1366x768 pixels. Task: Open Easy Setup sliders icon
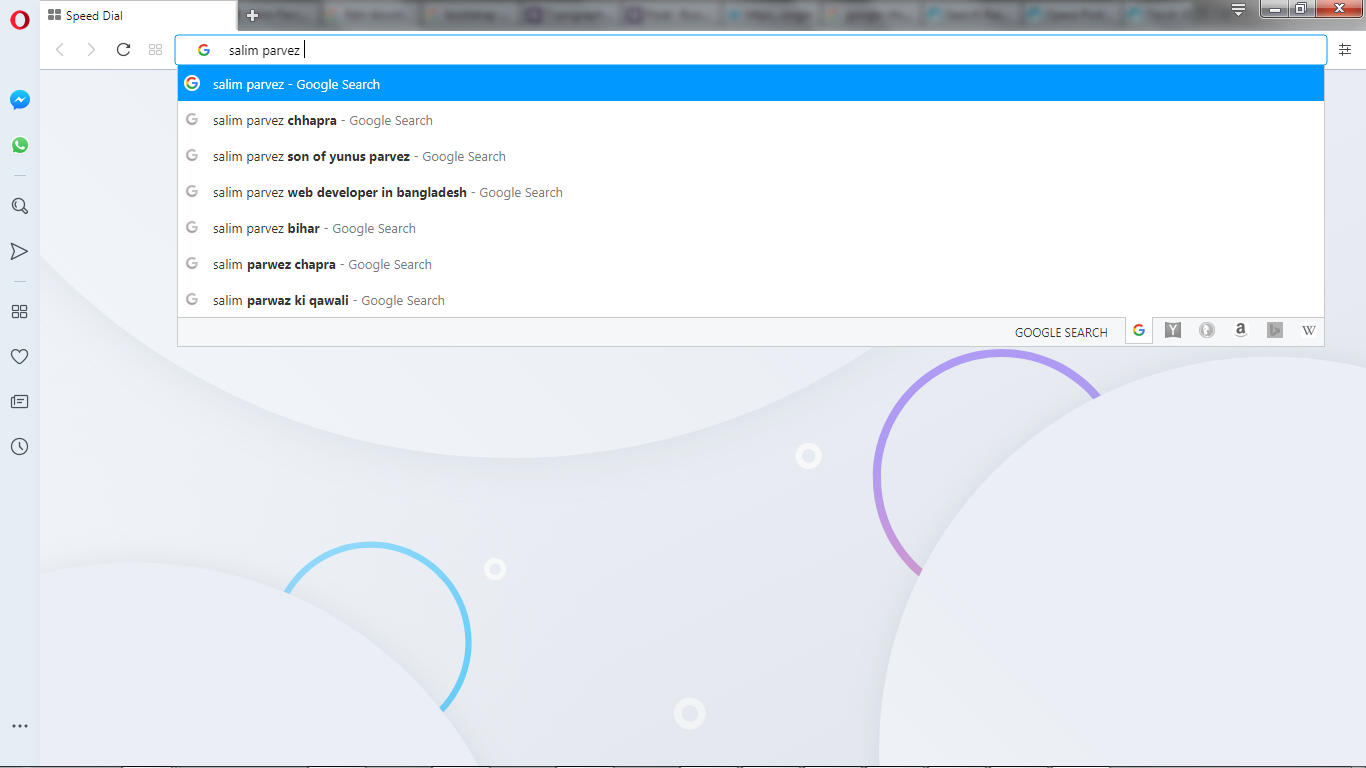(x=1345, y=50)
